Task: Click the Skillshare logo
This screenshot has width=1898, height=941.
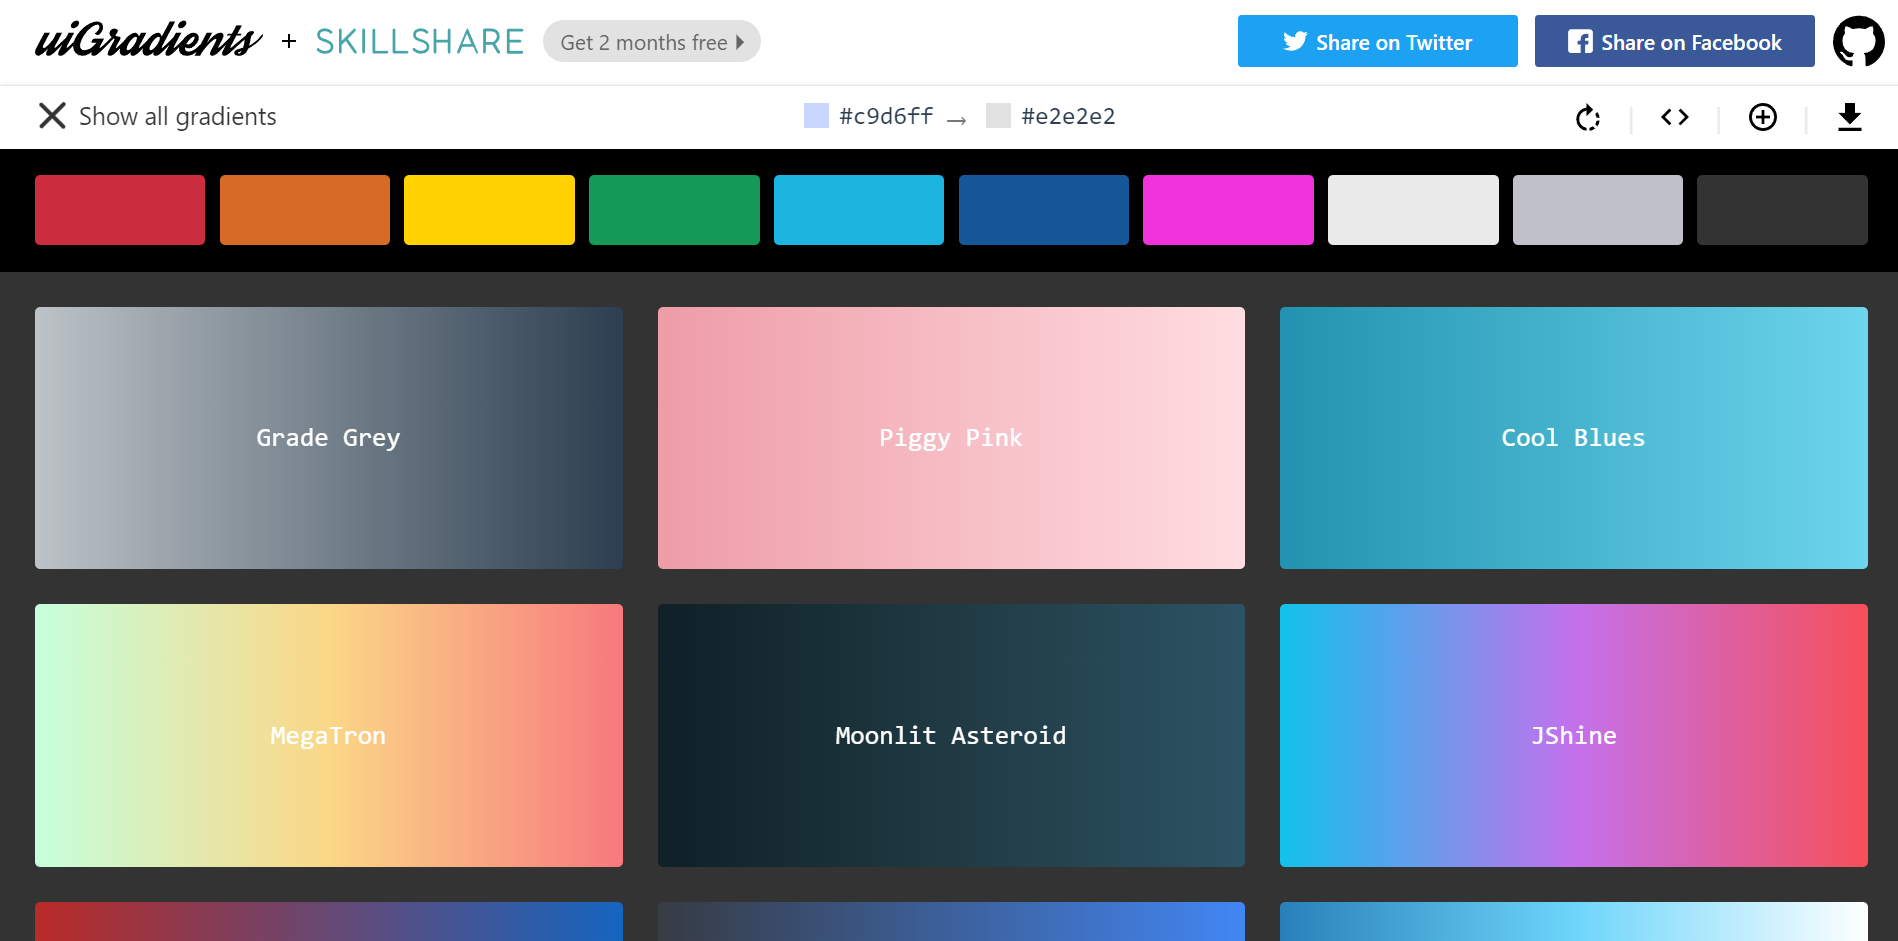Action: click(x=419, y=42)
